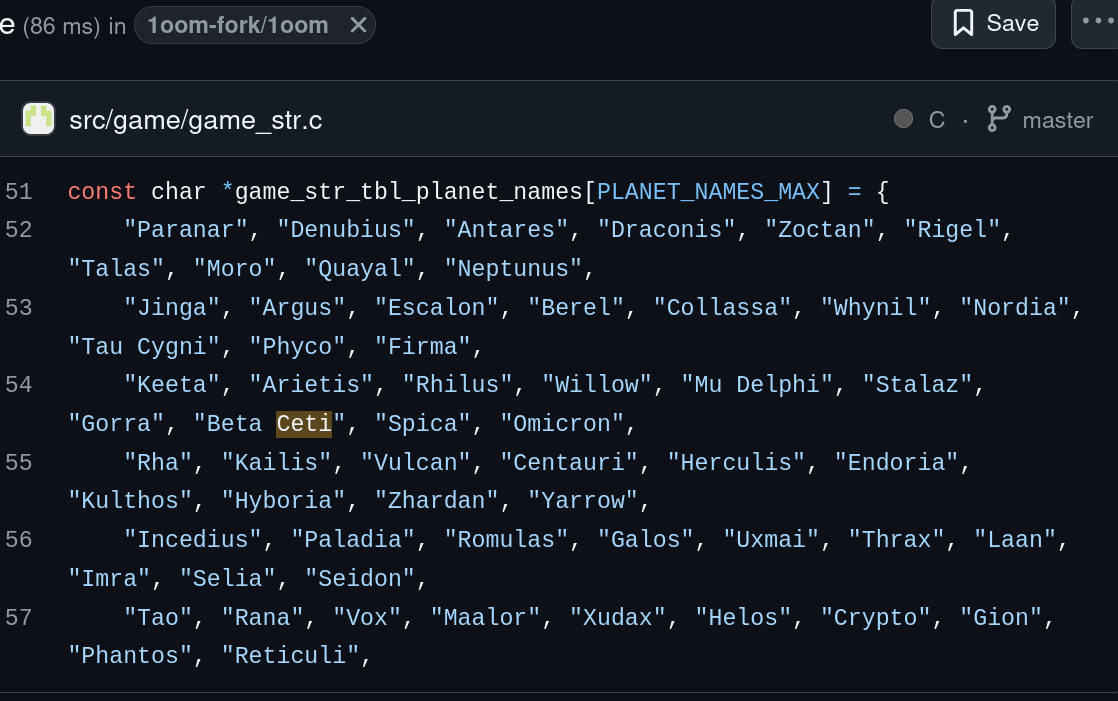Click the const keyword on line 51
Image resolution: width=1118 pixels, height=701 pixels.
[x=102, y=191]
